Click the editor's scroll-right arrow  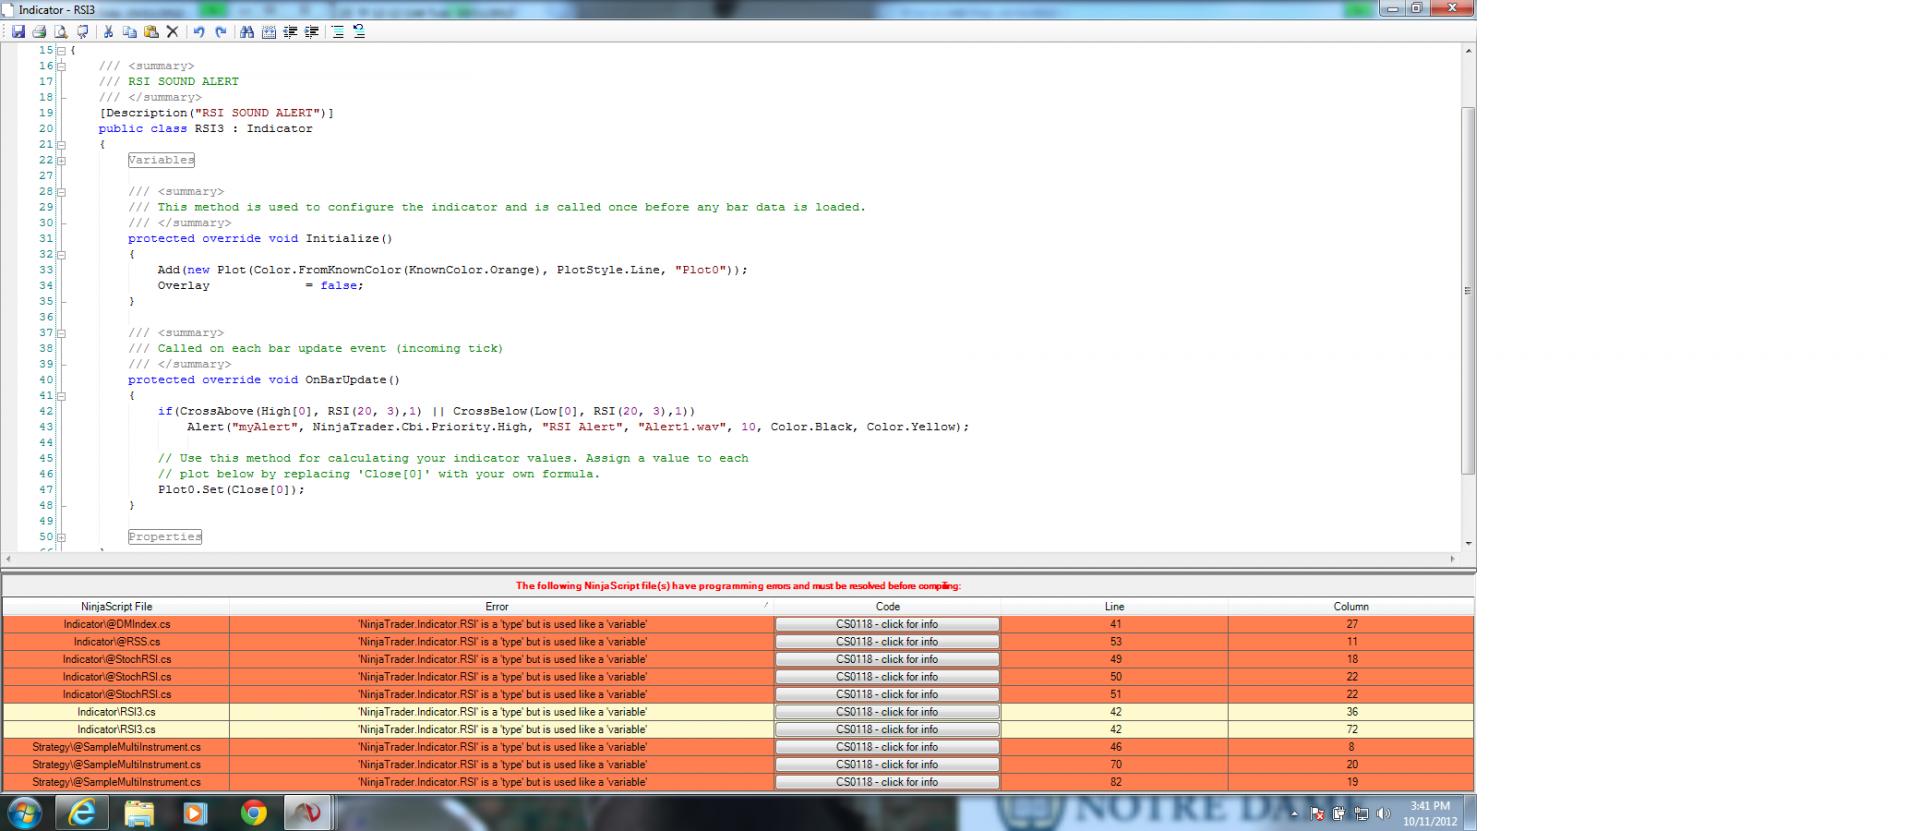point(1453,559)
